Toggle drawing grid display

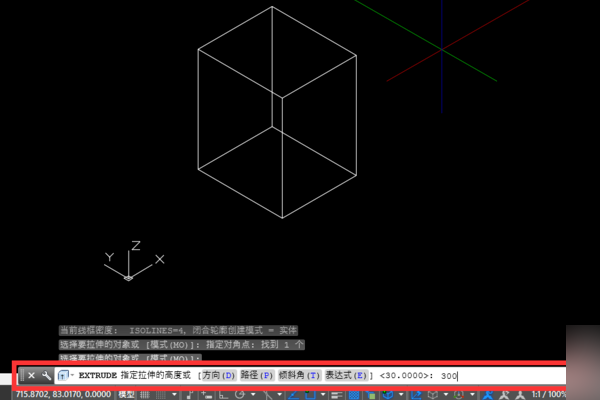click(x=145, y=395)
